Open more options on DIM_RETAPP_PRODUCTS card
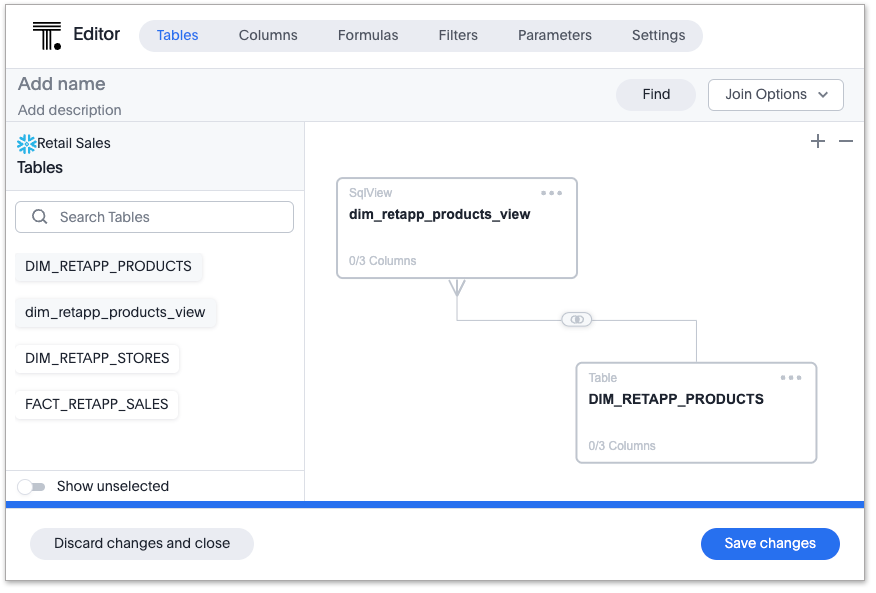This screenshot has width=876, height=593. point(791,378)
